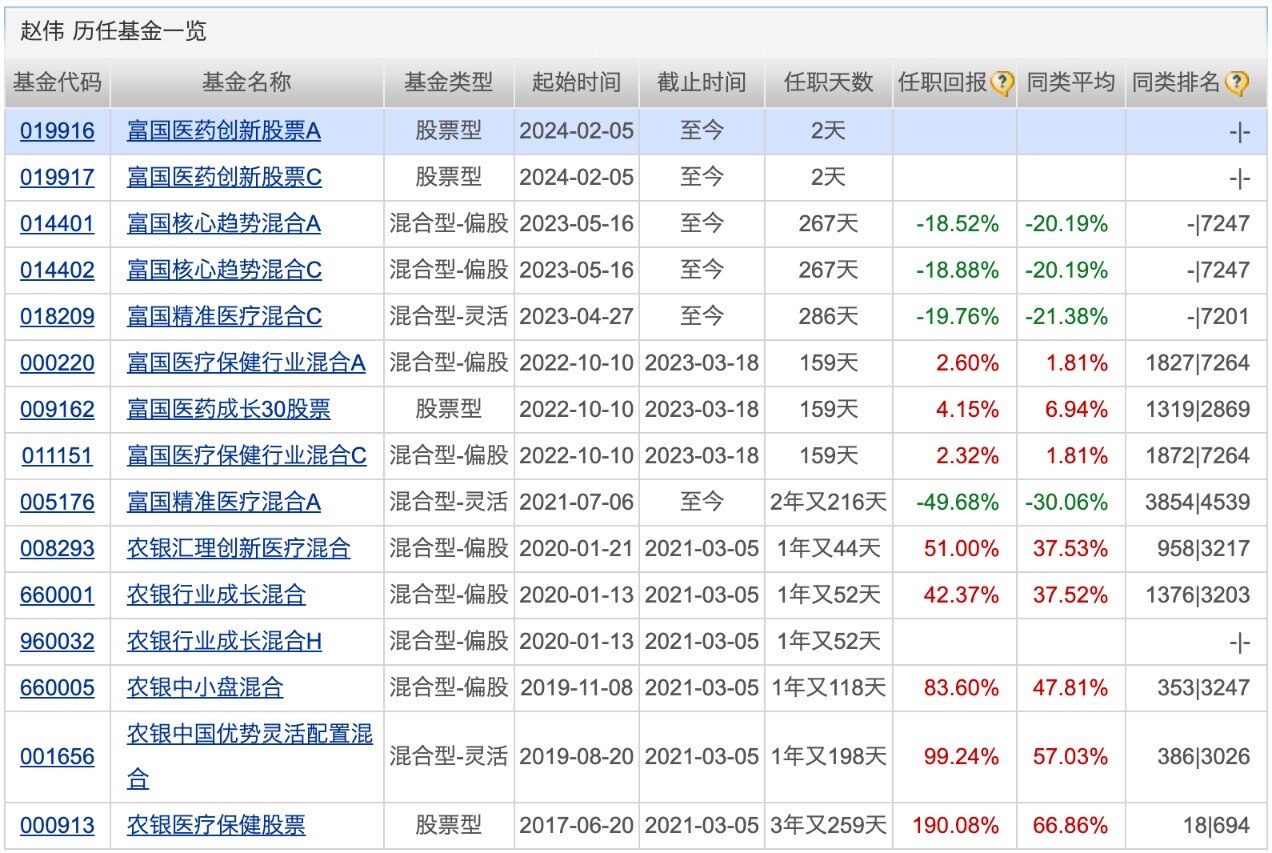Click the 基金类型 column header
This screenshot has width=1272, height=853.
pos(449,83)
